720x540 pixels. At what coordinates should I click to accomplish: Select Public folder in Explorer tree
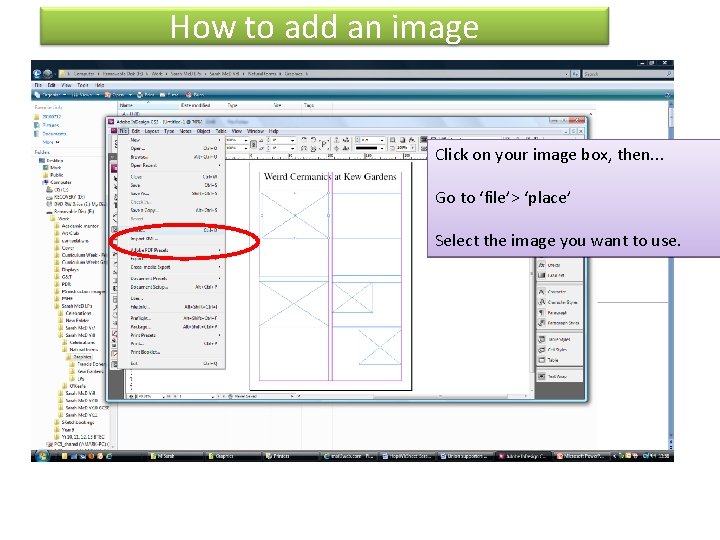point(53,175)
